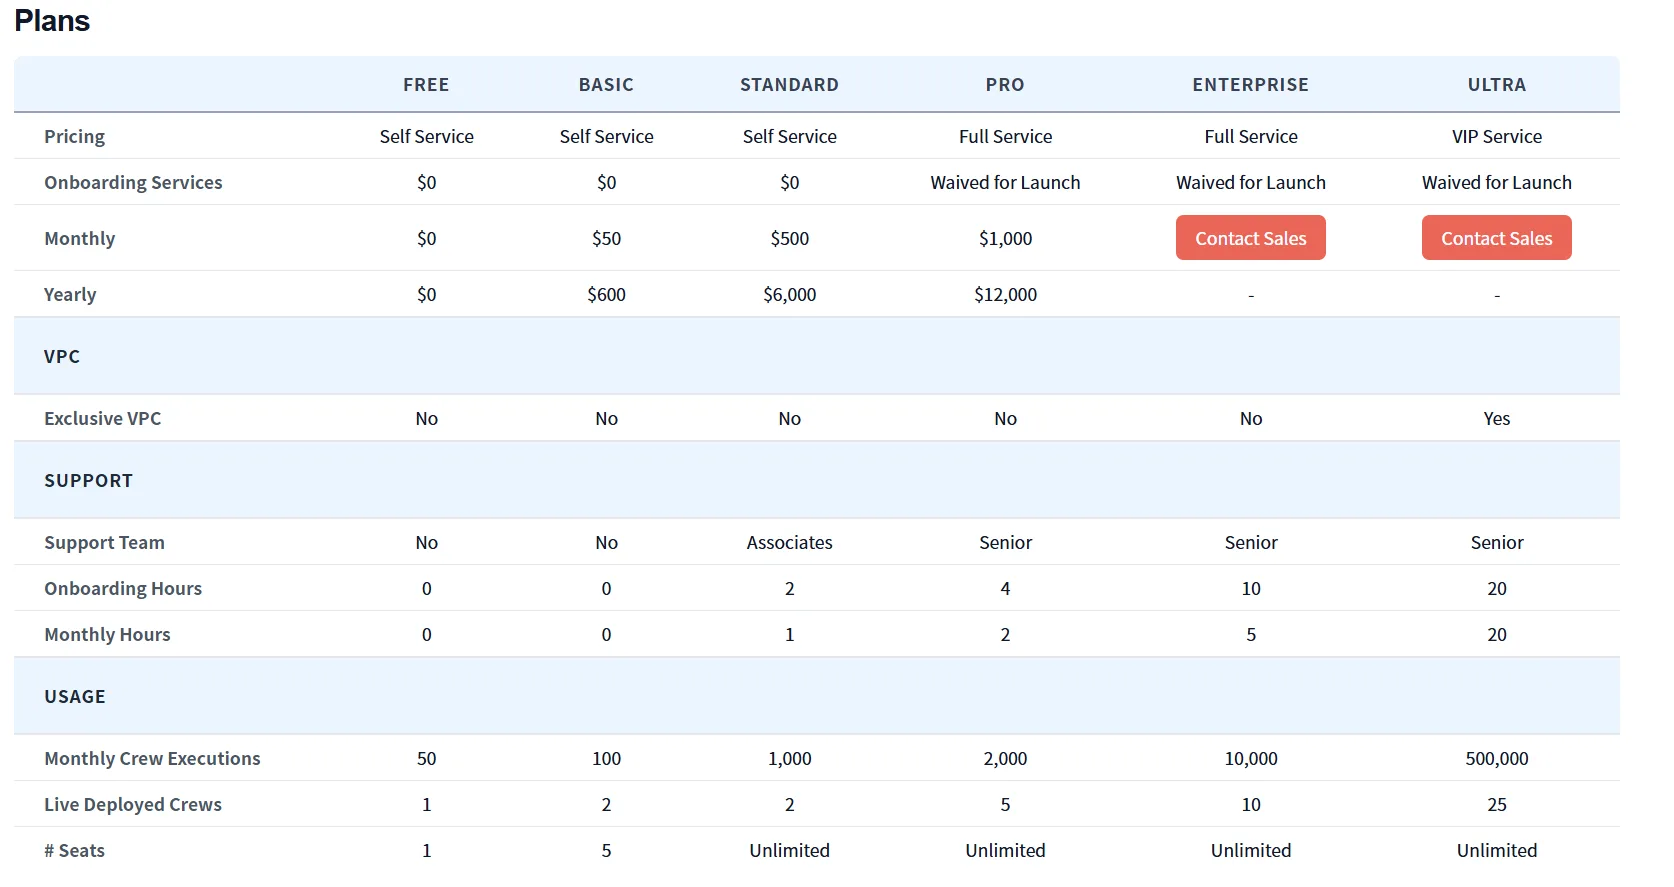
Task: Click the VPC section header
Action: tap(62, 357)
